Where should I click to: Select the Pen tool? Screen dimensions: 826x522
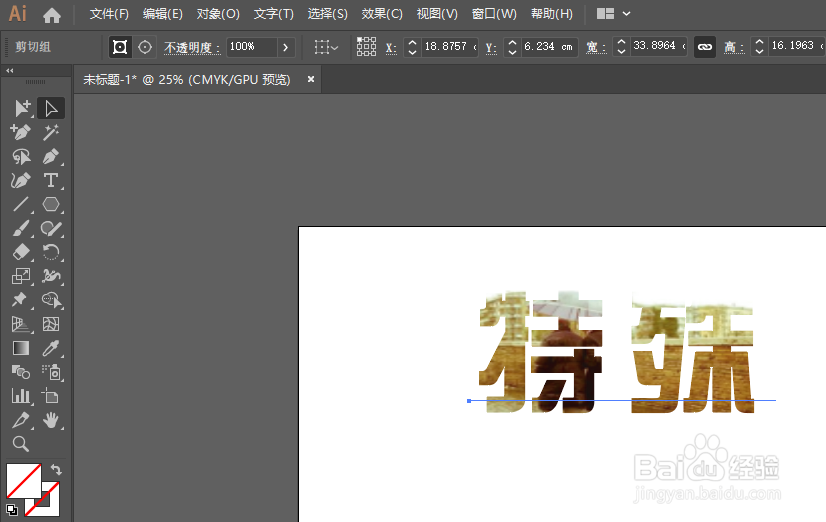51,156
